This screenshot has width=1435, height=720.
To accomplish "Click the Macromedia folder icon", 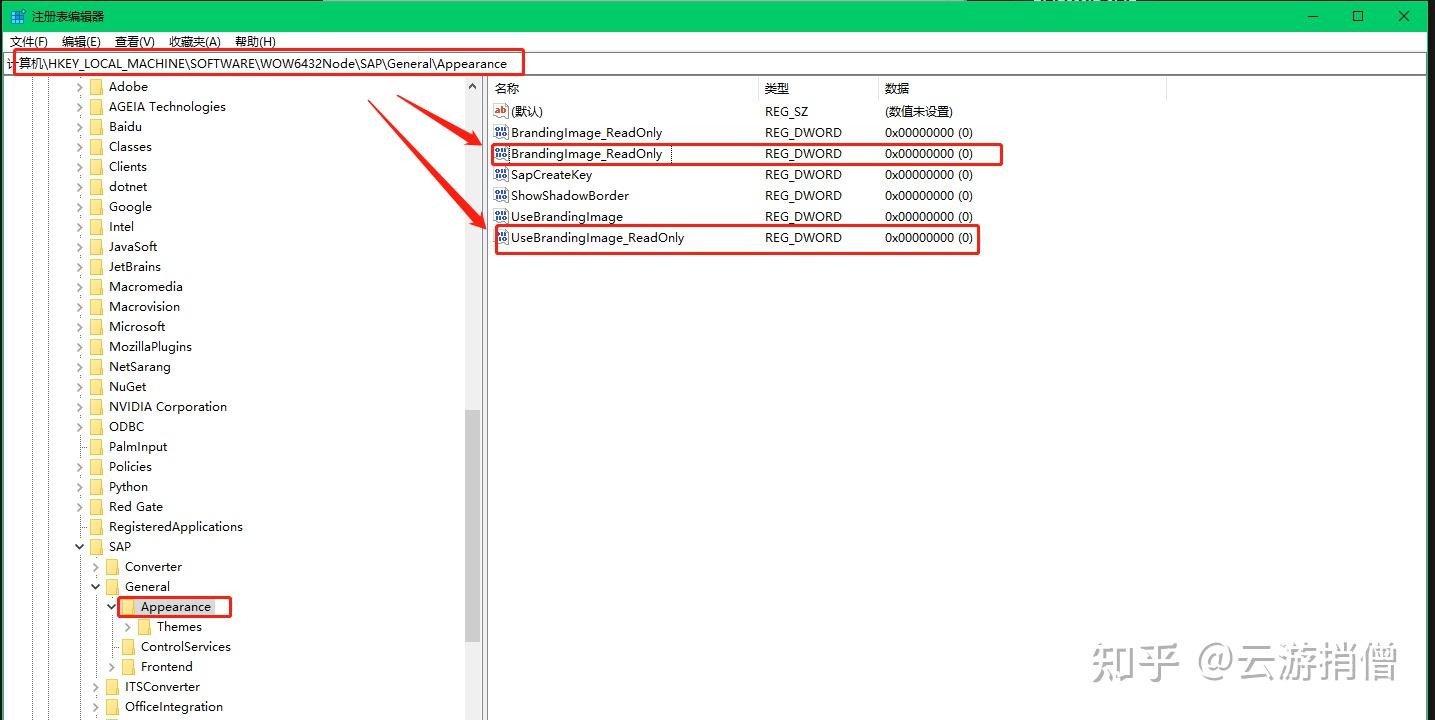I will click(x=96, y=287).
